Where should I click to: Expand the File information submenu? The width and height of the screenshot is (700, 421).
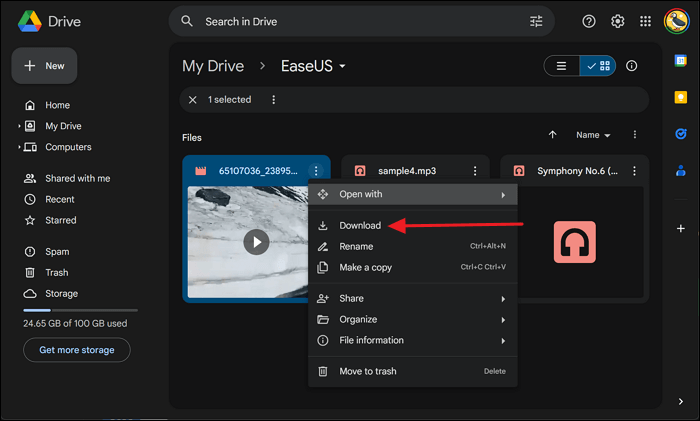412,340
